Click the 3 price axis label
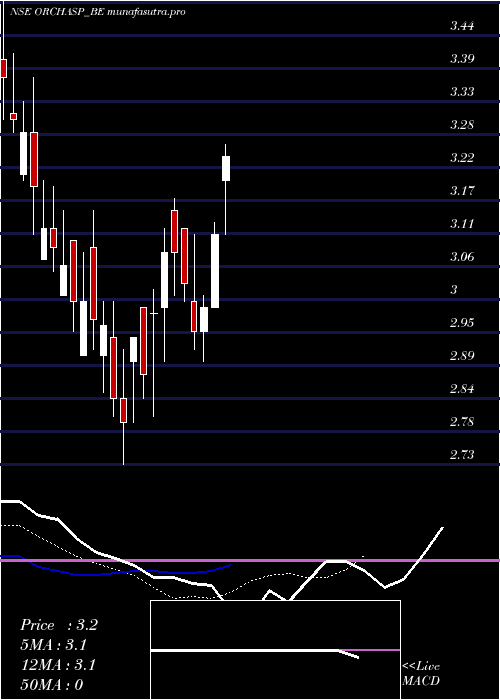500x700 pixels. pyautogui.click(x=454, y=290)
